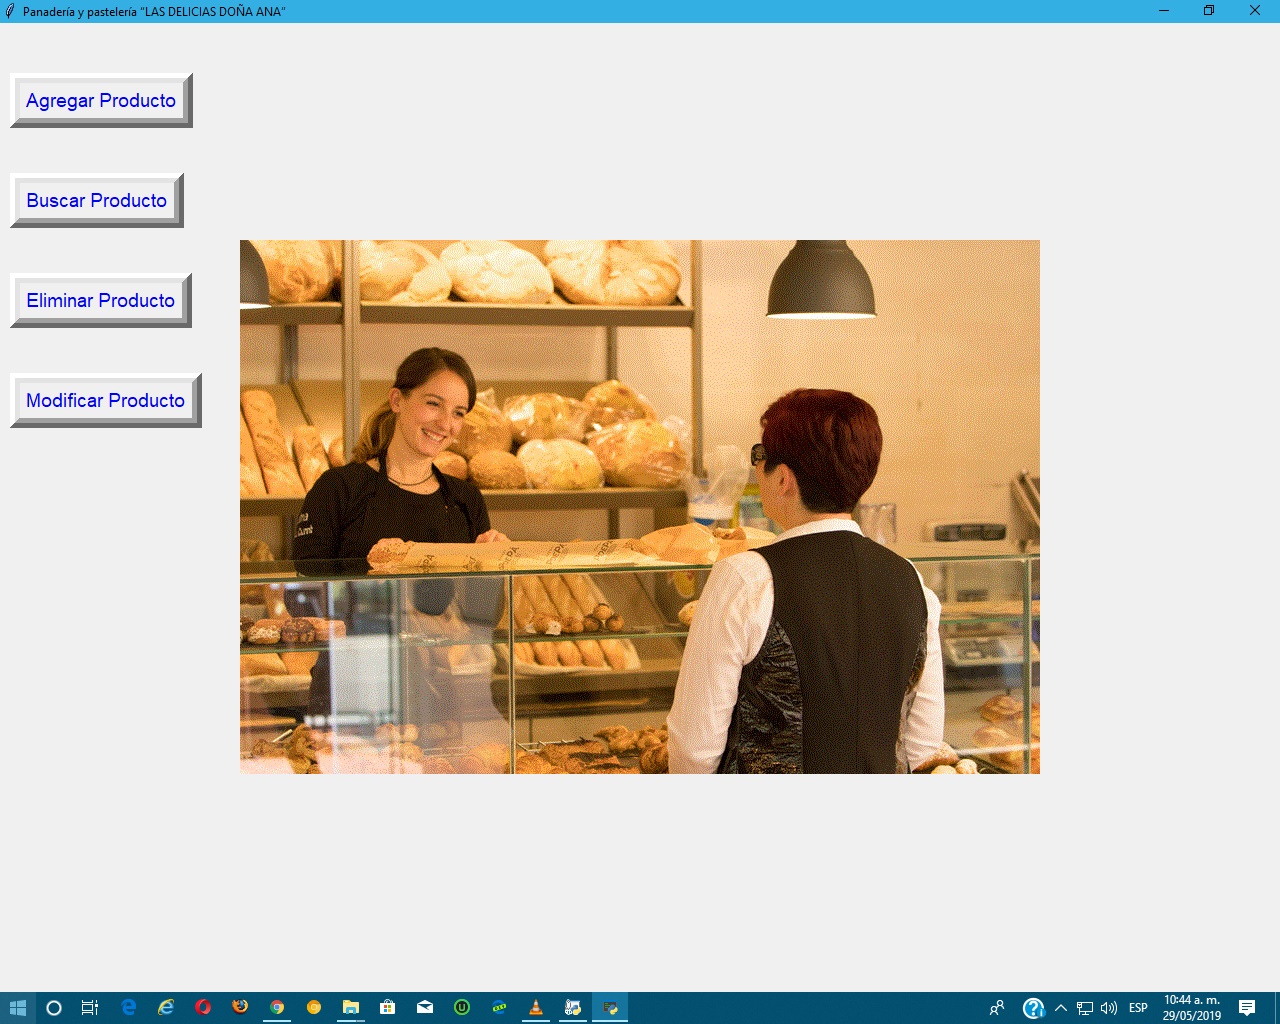This screenshot has width=1280, height=1024.
Task: Open the Buscar Producto screen
Action: [x=97, y=200]
